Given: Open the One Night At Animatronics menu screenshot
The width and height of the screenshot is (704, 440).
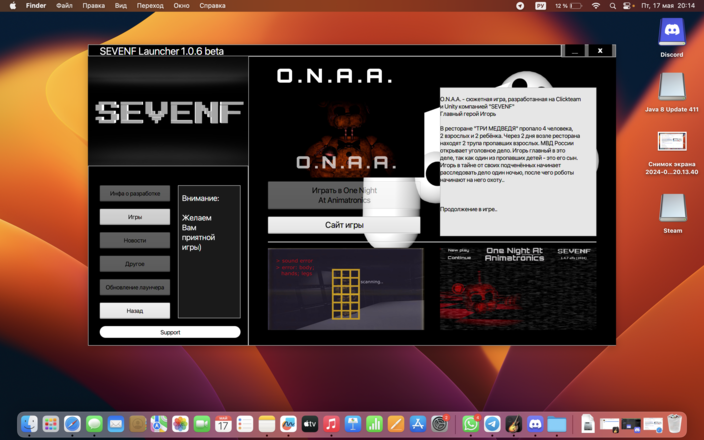Looking at the screenshot, I should pyautogui.click(x=518, y=288).
